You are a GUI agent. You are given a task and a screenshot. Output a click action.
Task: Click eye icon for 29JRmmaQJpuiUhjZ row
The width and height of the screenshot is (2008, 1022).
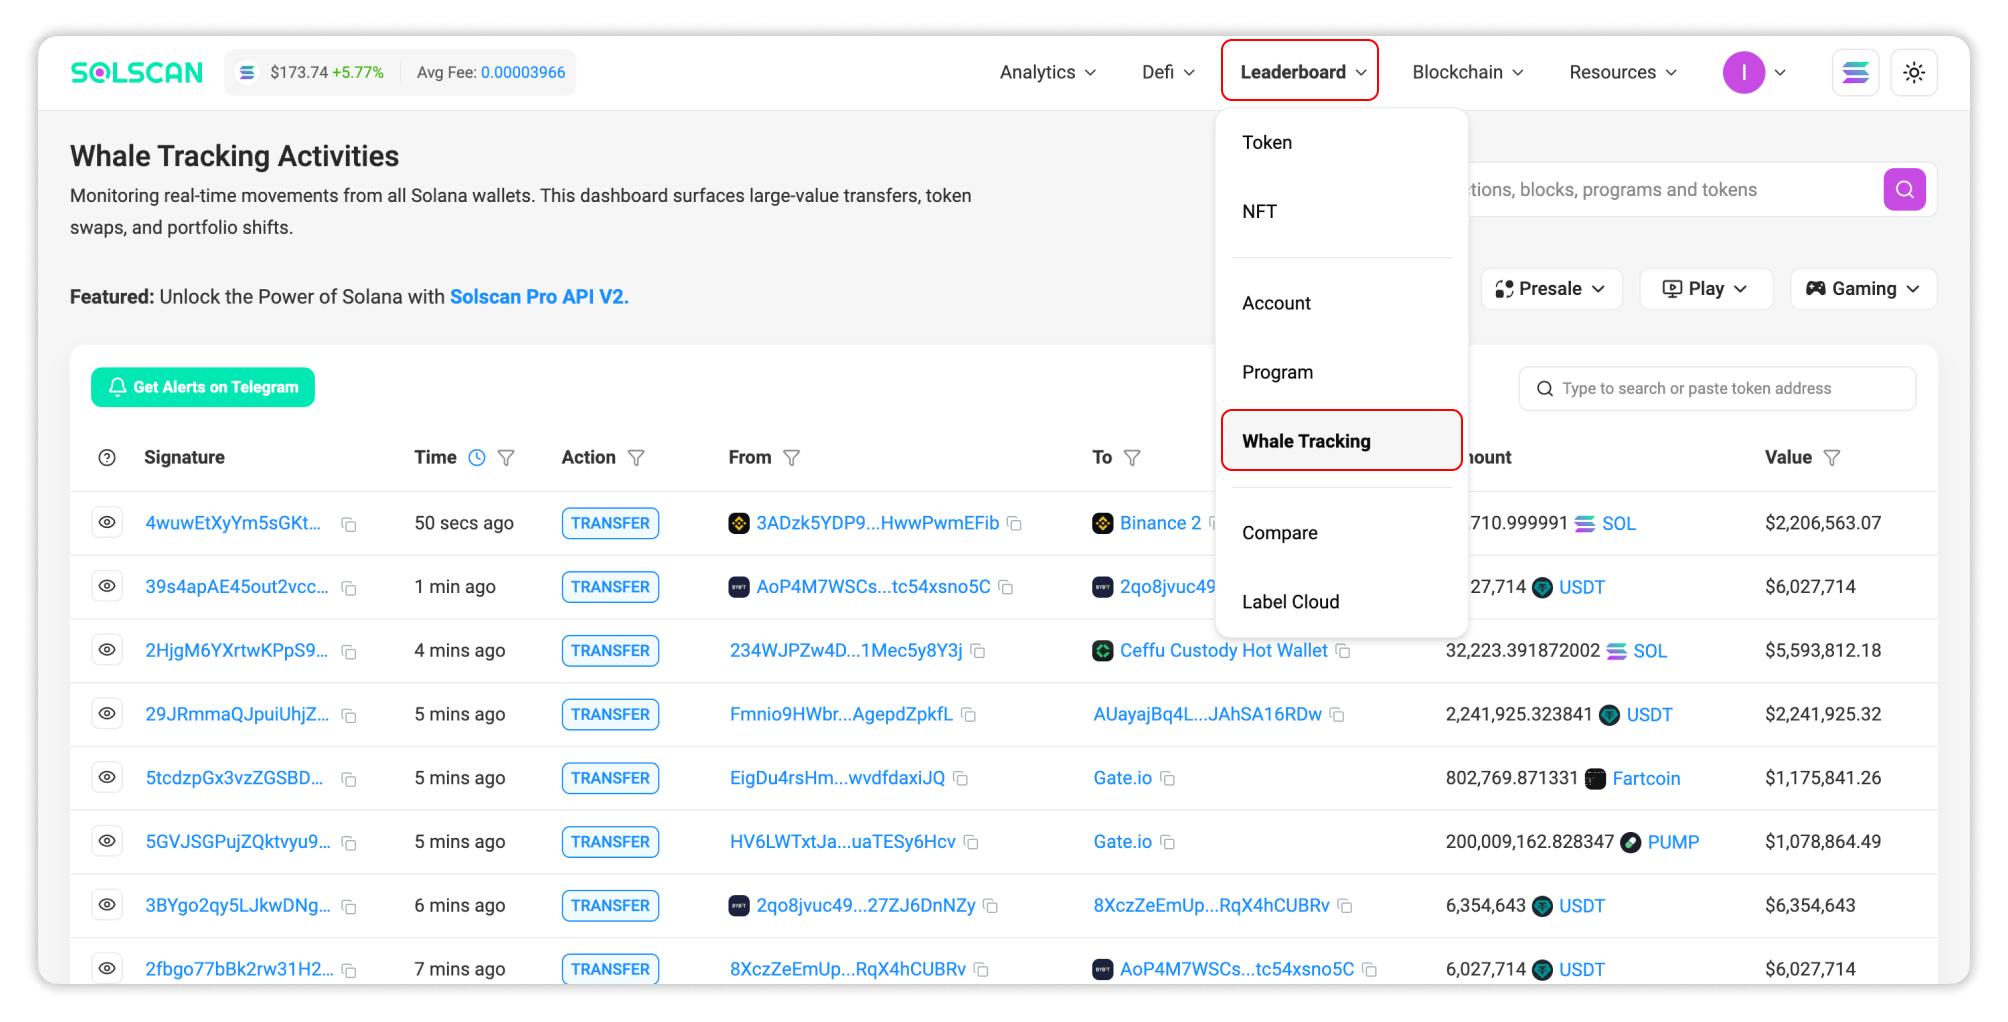pyautogui.click(x=107, y=714)
